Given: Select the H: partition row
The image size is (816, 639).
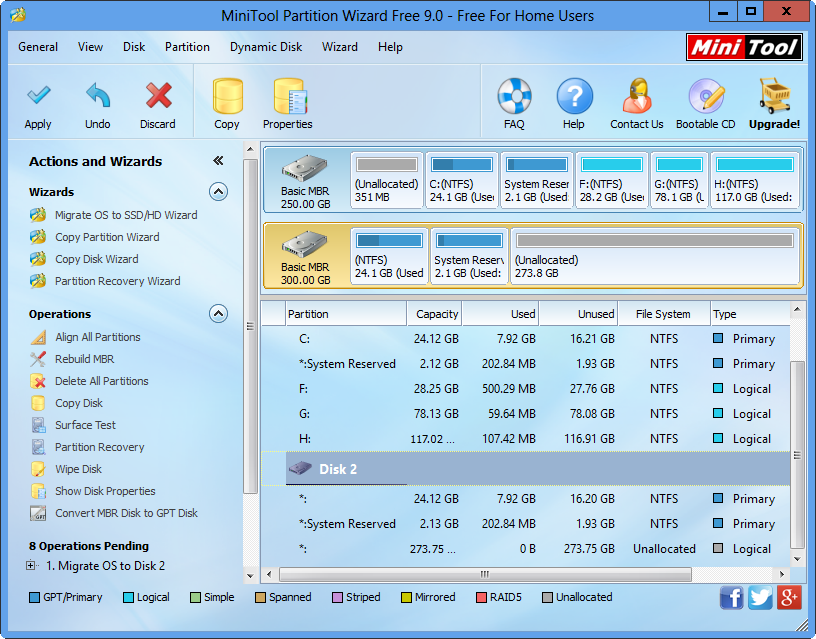Looking at the screenshot, I should (525, 439).
